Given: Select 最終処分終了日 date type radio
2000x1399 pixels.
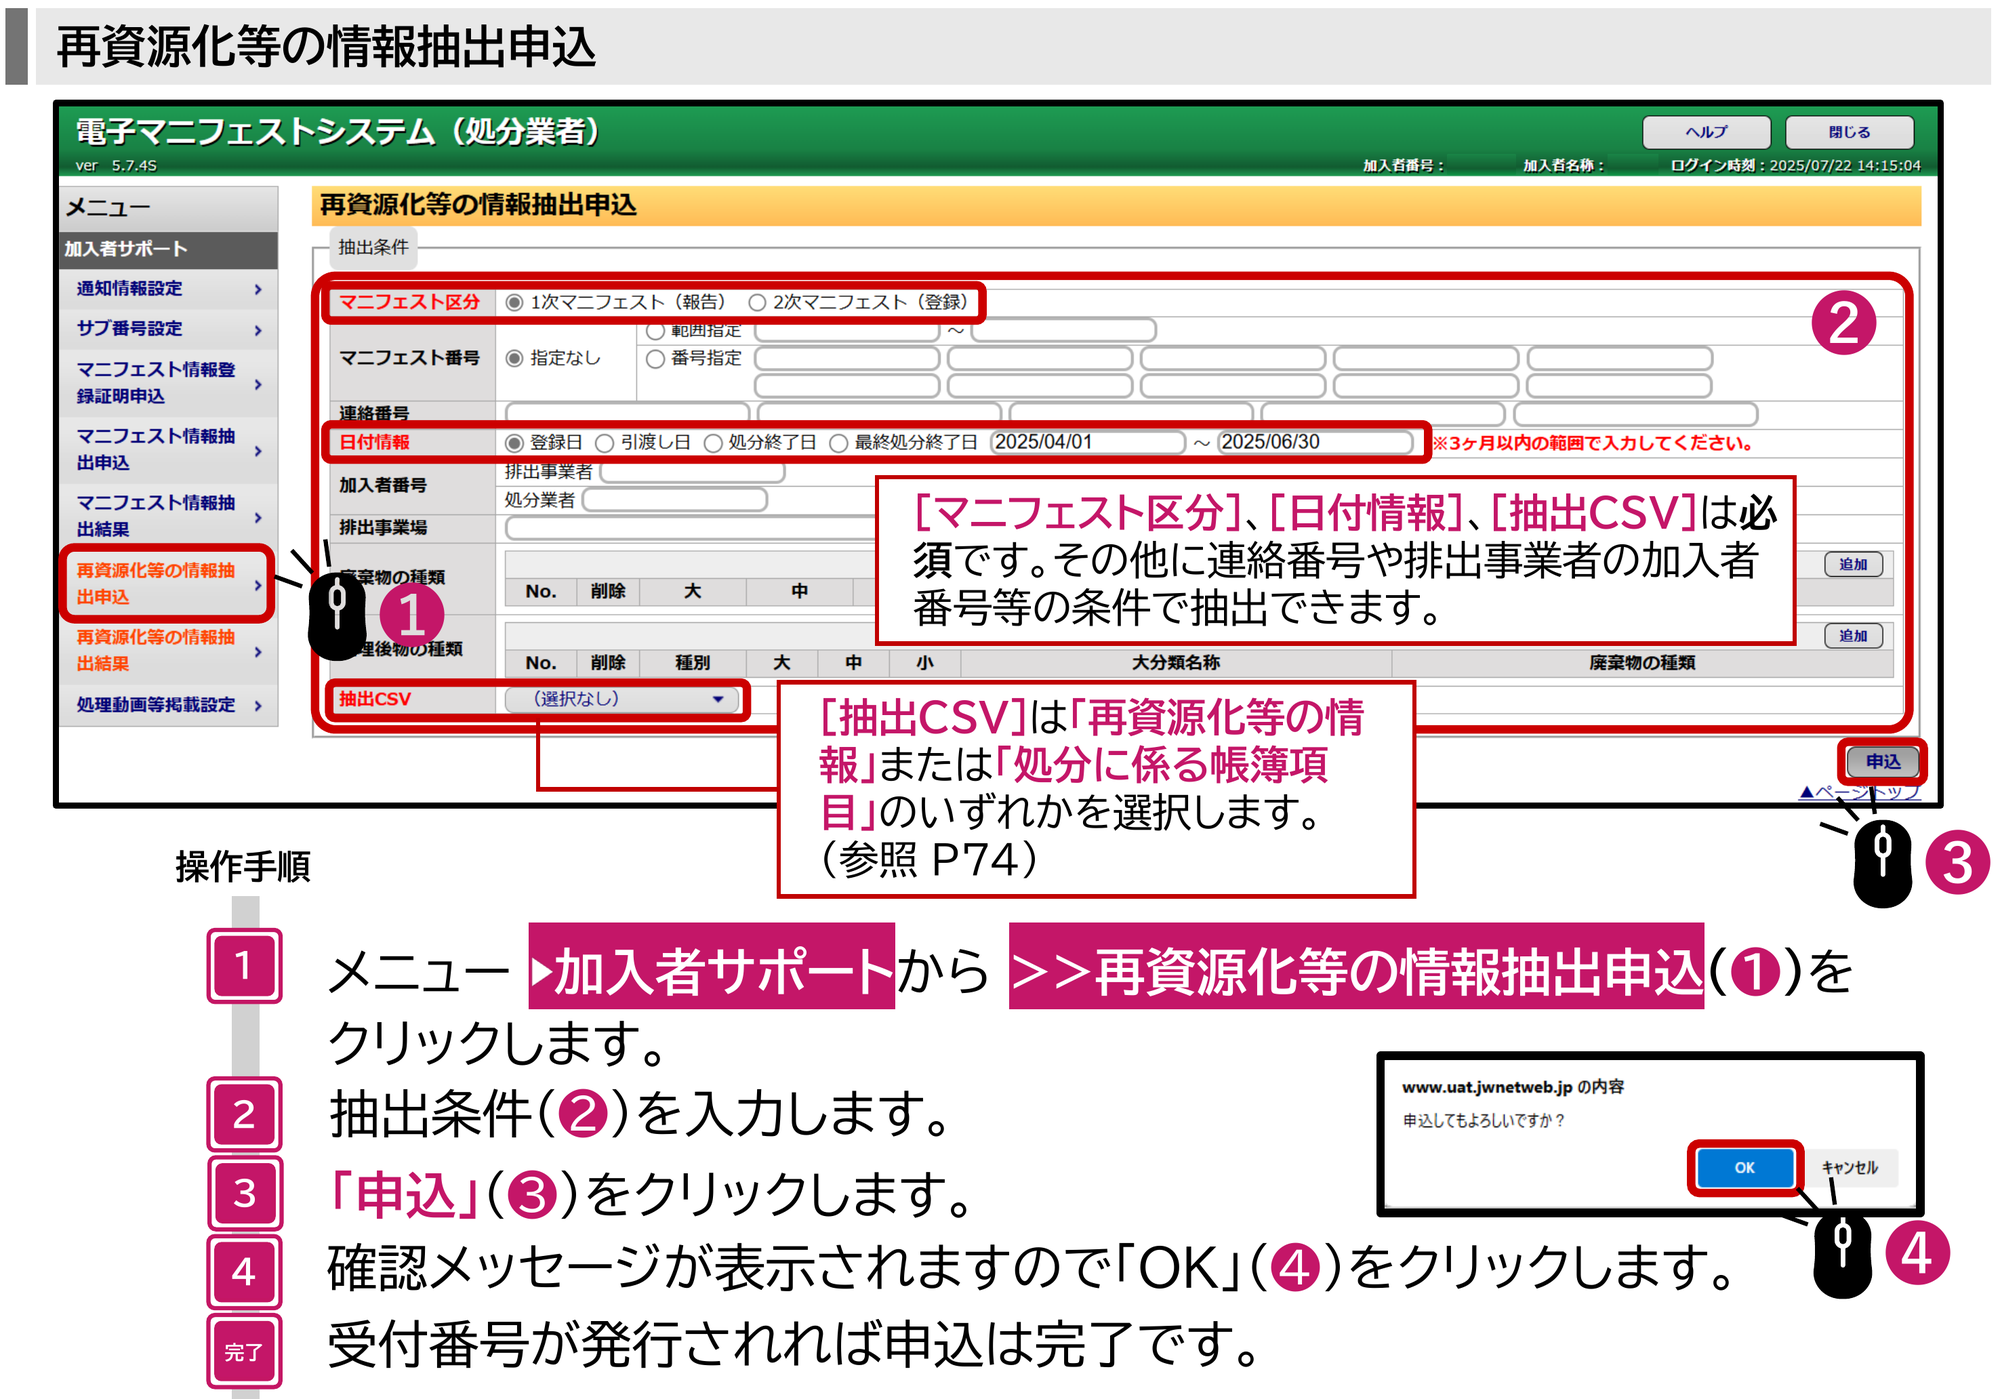Looking at the screenshot, I should pos(838,442).
